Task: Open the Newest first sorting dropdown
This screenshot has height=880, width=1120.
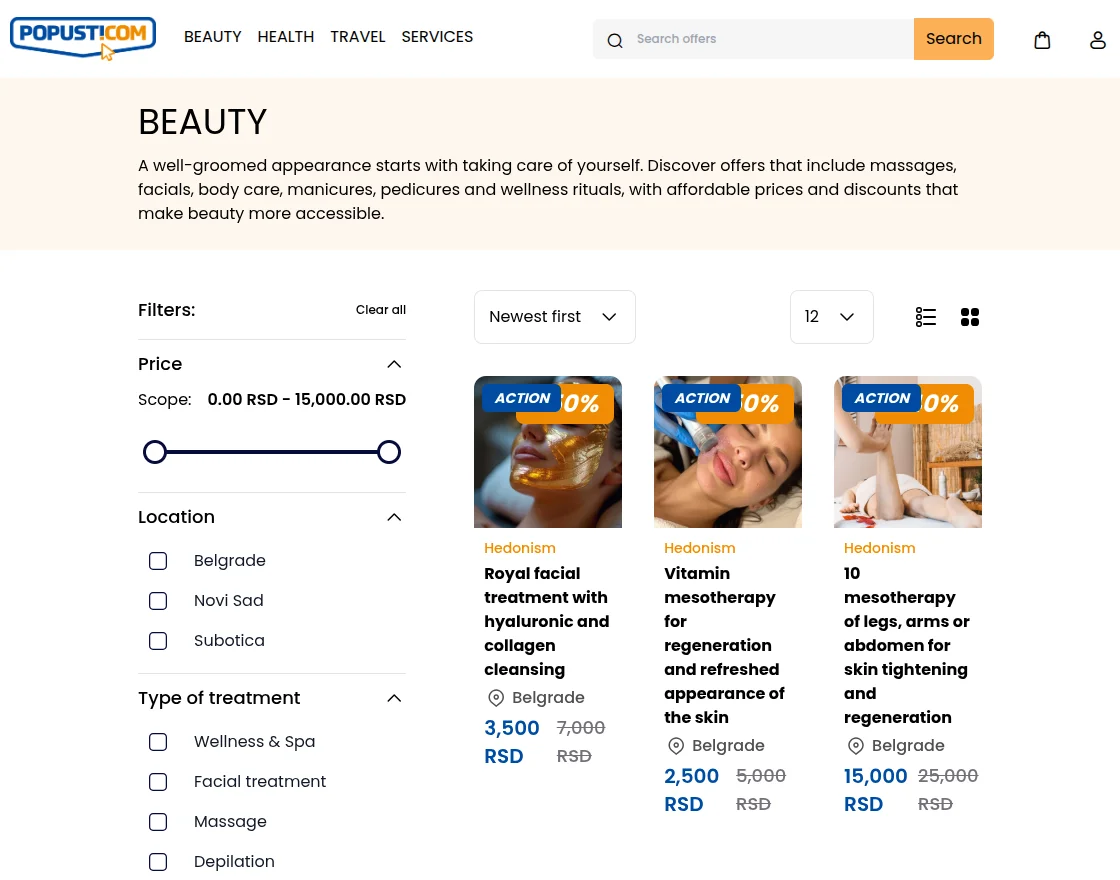Action: point(554,317)
